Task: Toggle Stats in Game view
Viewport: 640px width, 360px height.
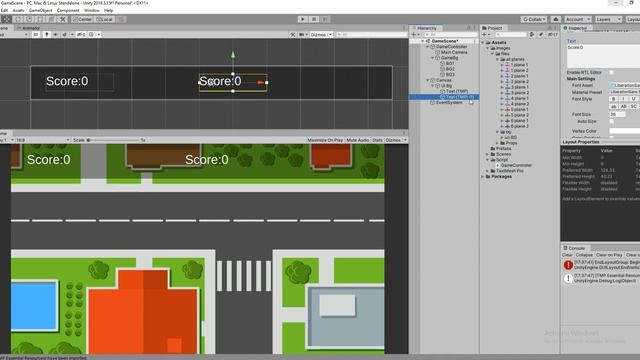Action: (377, 140)
